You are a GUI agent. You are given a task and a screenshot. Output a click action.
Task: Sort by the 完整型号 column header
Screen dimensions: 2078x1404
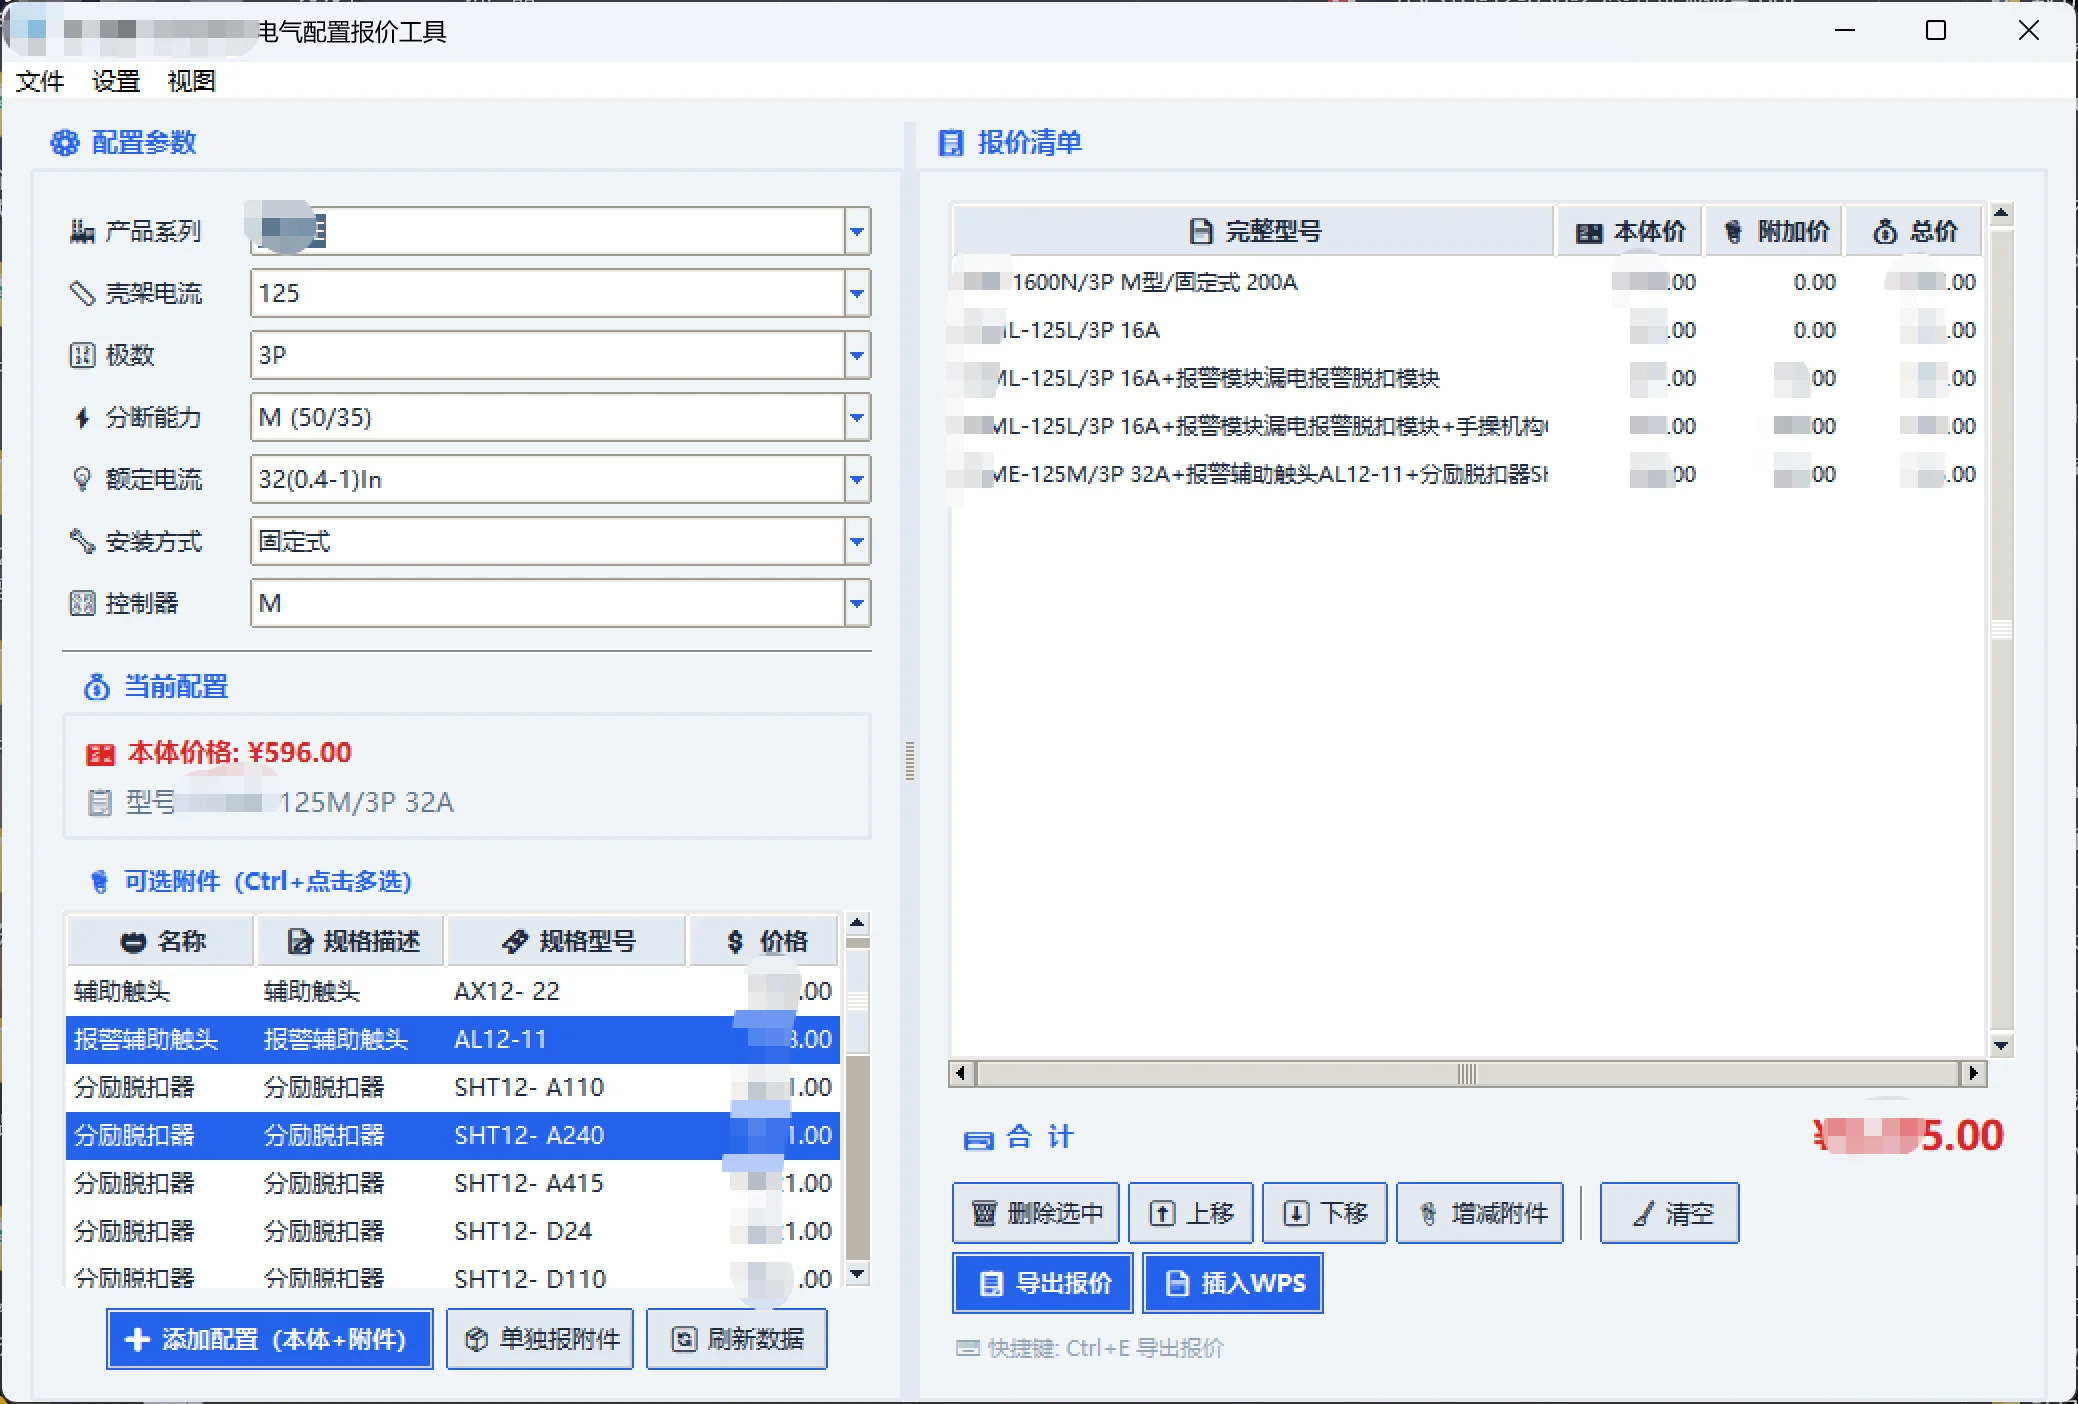1254,232
